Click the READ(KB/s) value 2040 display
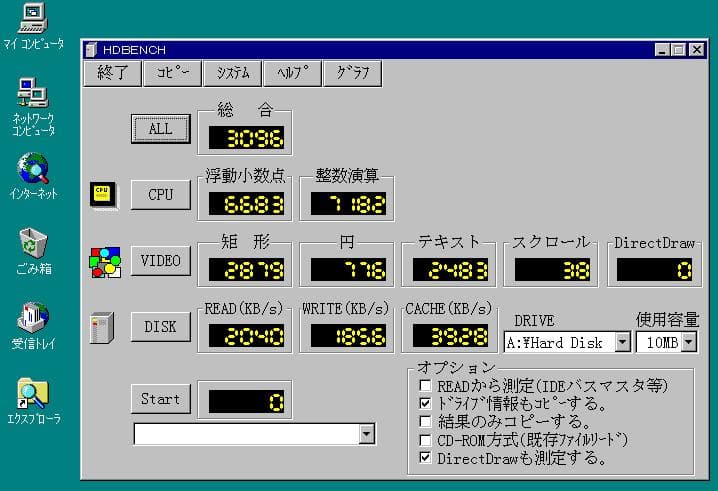The image size is (718, 491). 246,336
